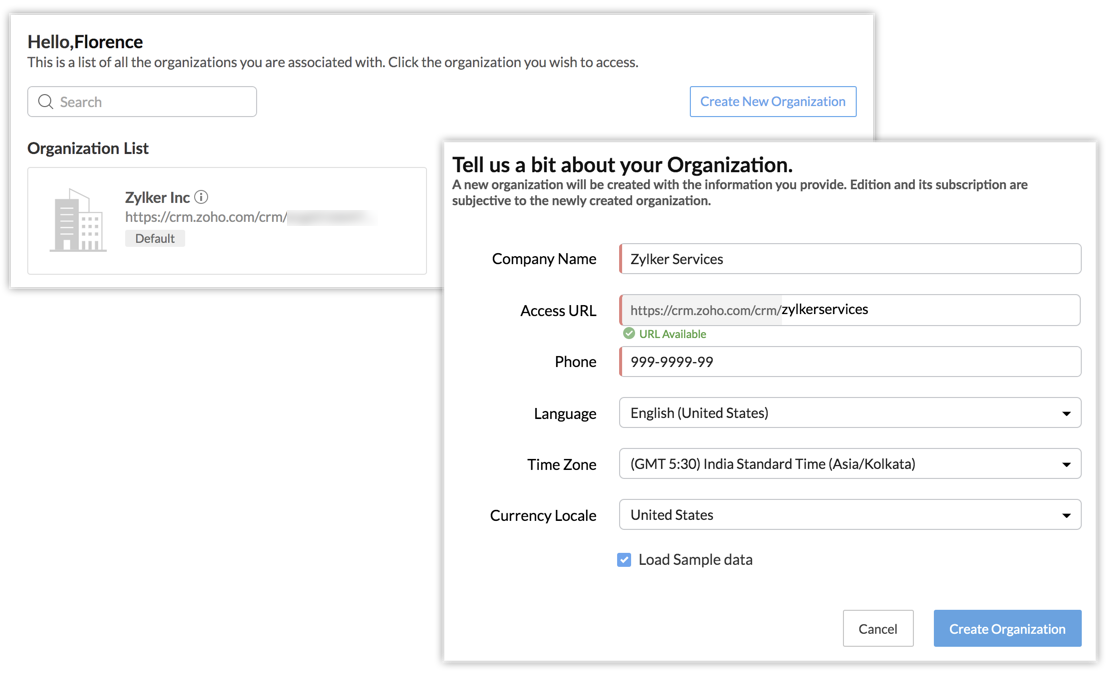
Task: Click the Organization List heading
Action: [x=88, y=148]
